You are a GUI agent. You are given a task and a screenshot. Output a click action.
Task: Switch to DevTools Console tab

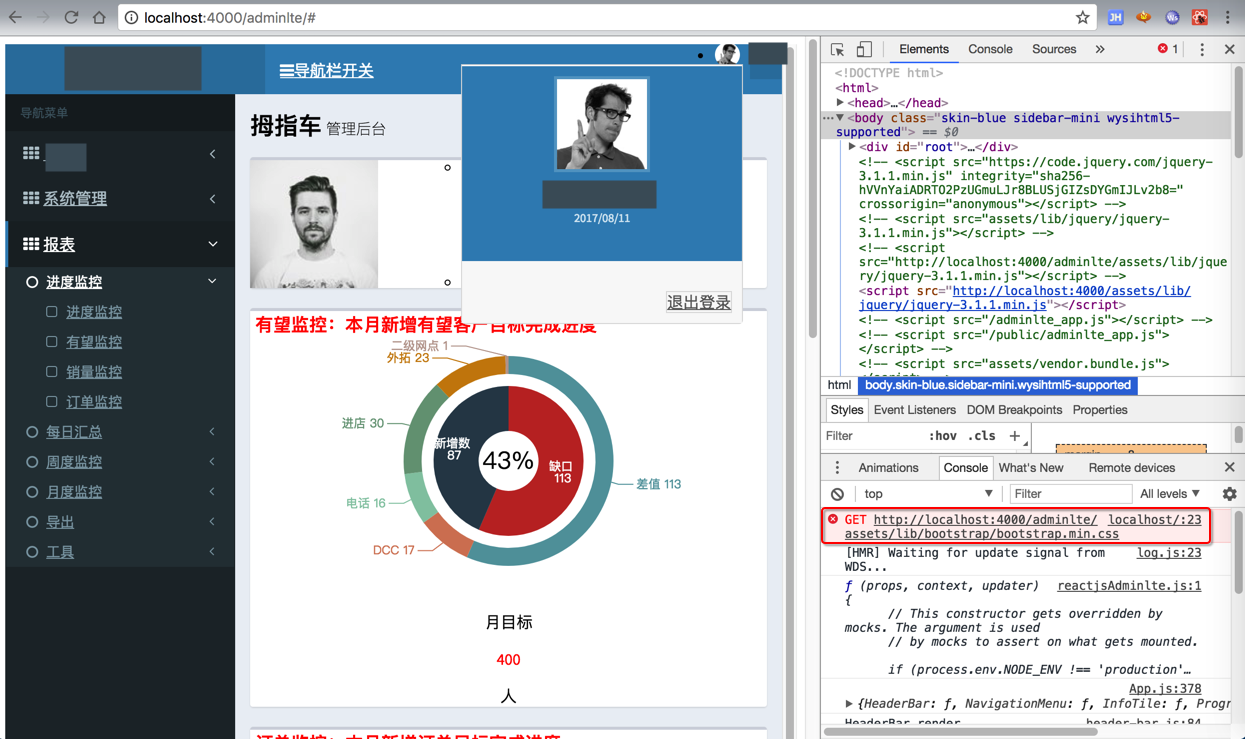pyautogui.click(x=990, y=49)
